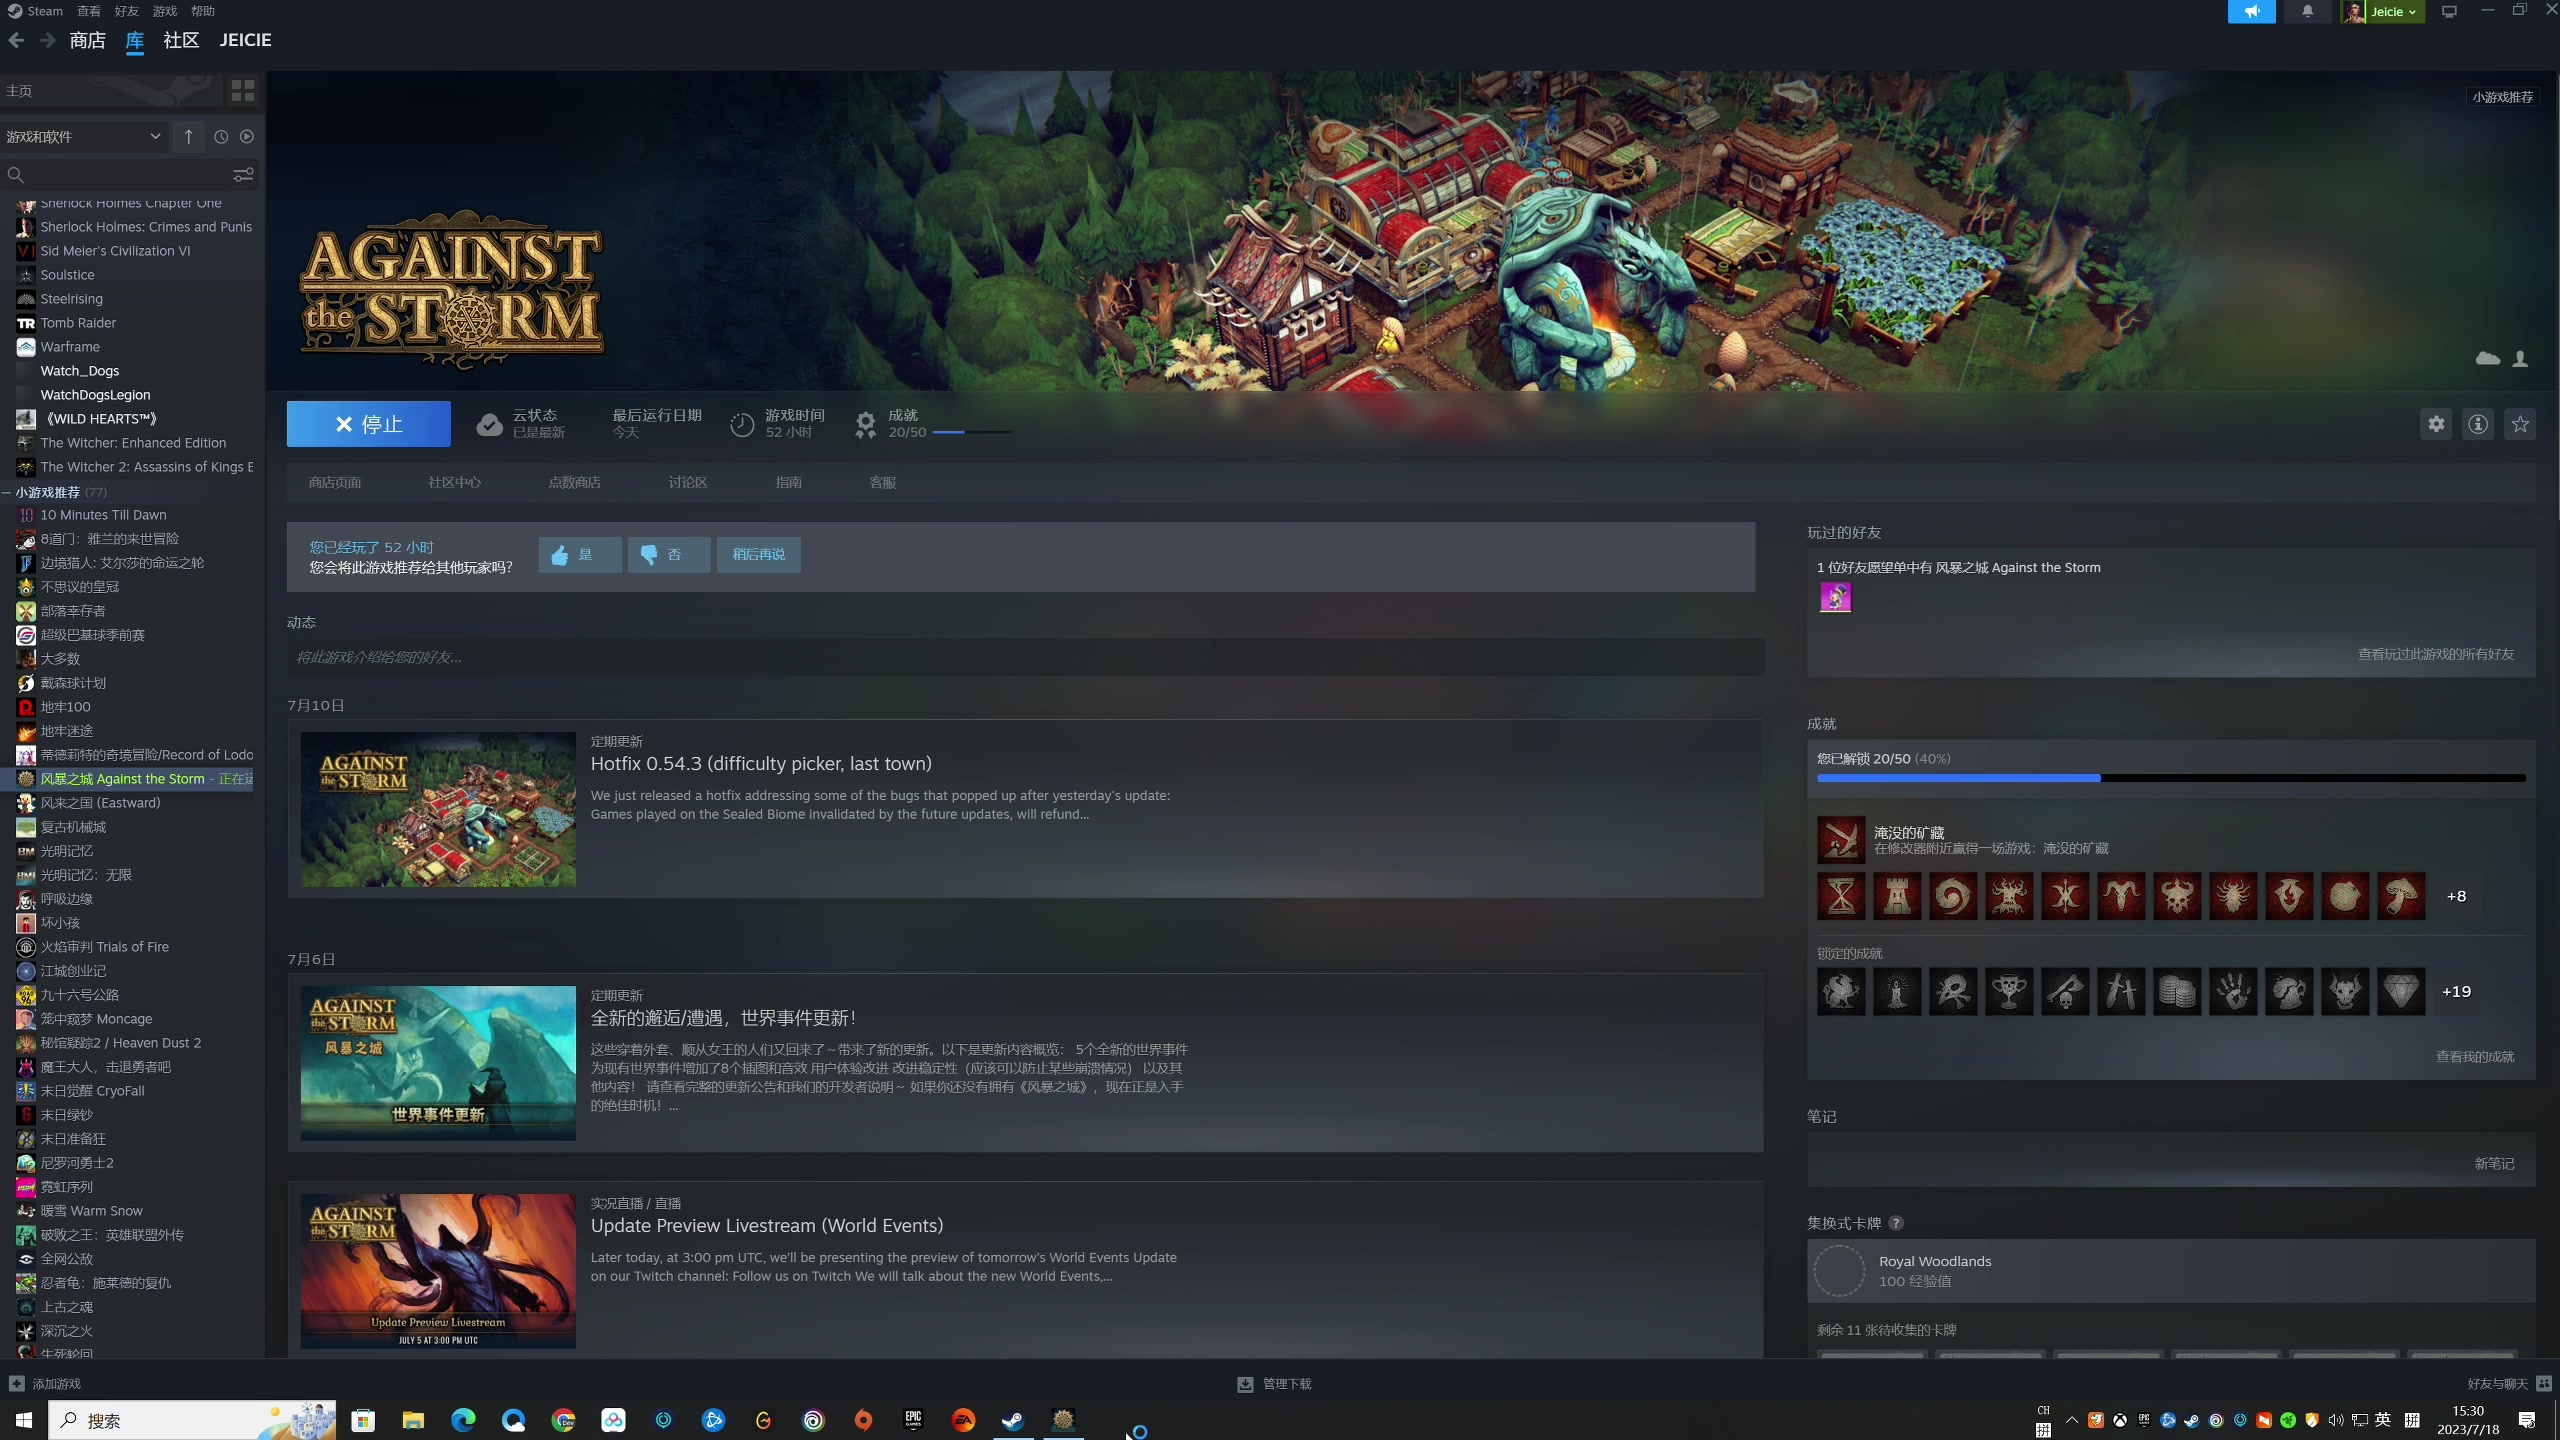Click the trading cards help question icon
2560x1440 pixels.
1896,1224
